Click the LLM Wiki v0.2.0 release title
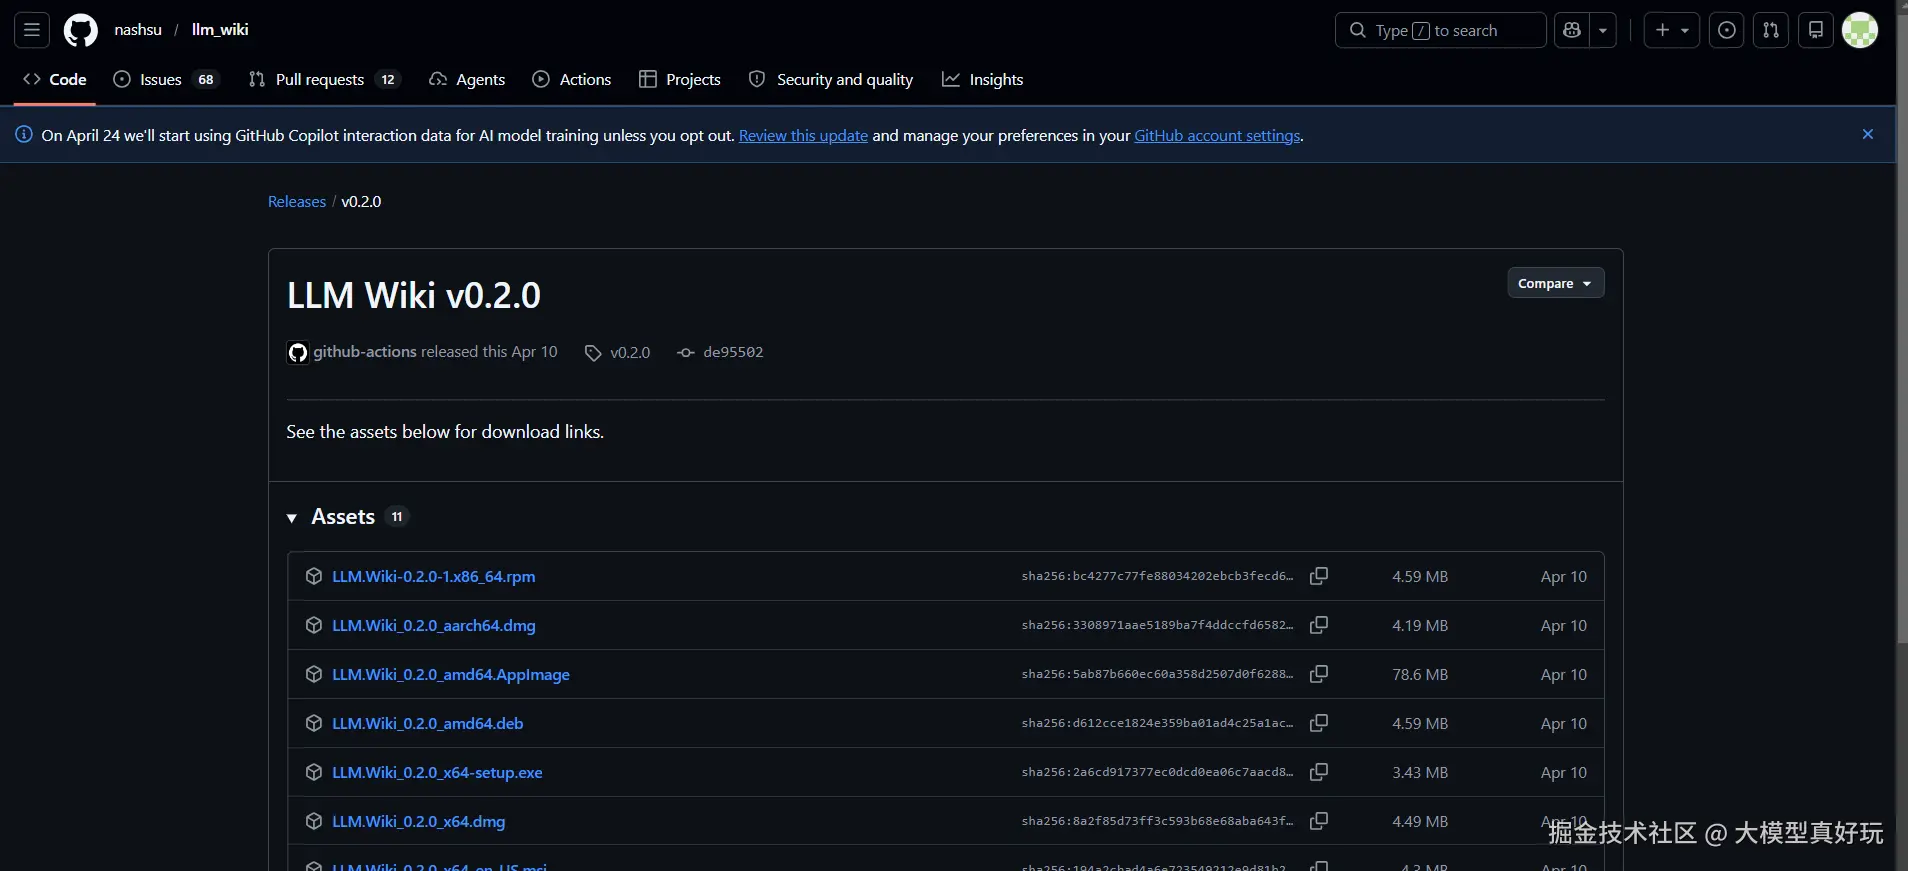Viewport: 1908px width, 871px height. [414, 295]
